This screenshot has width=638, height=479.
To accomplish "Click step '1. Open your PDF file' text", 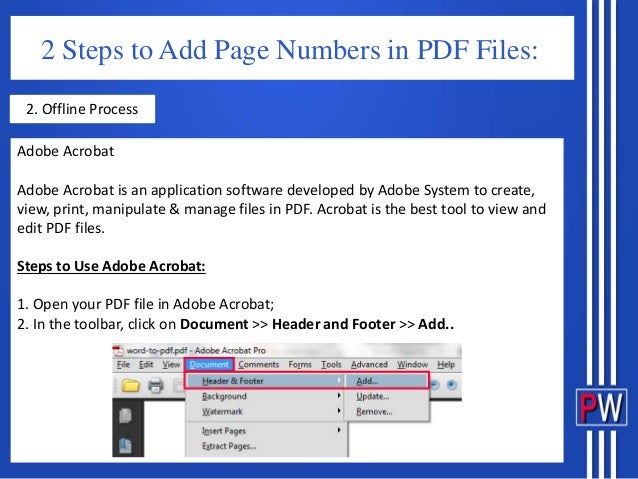I will point(146,304).
